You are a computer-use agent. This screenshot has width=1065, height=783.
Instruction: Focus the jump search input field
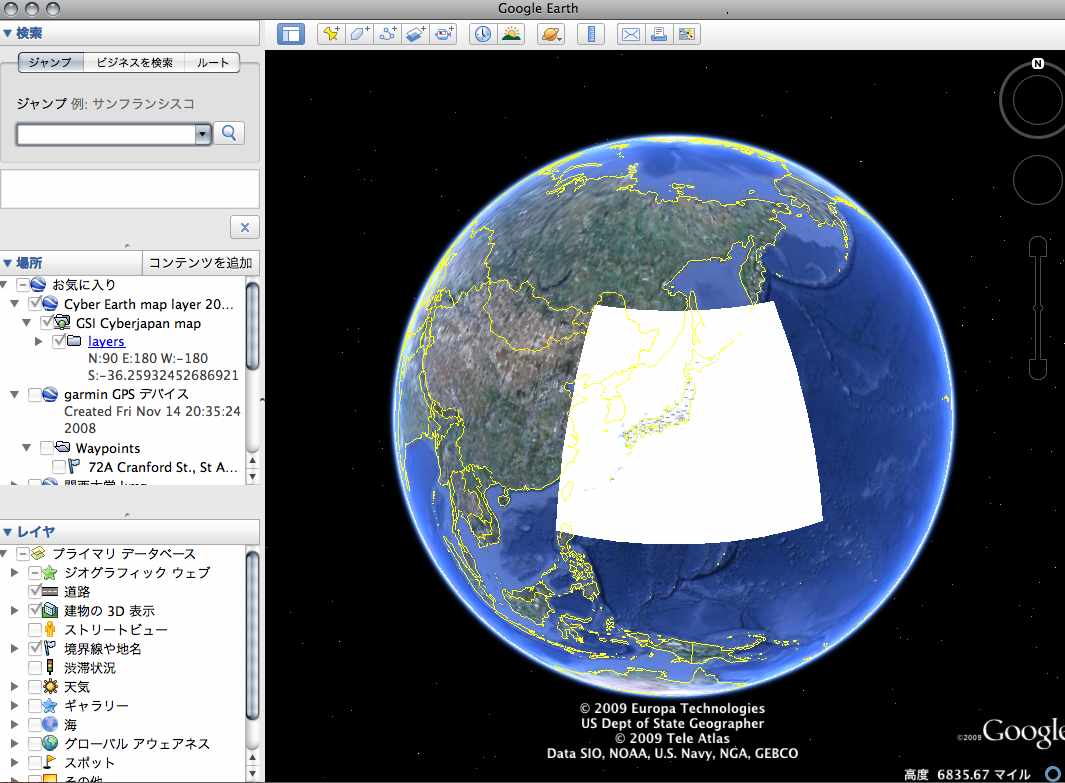[x=106, y=134]
